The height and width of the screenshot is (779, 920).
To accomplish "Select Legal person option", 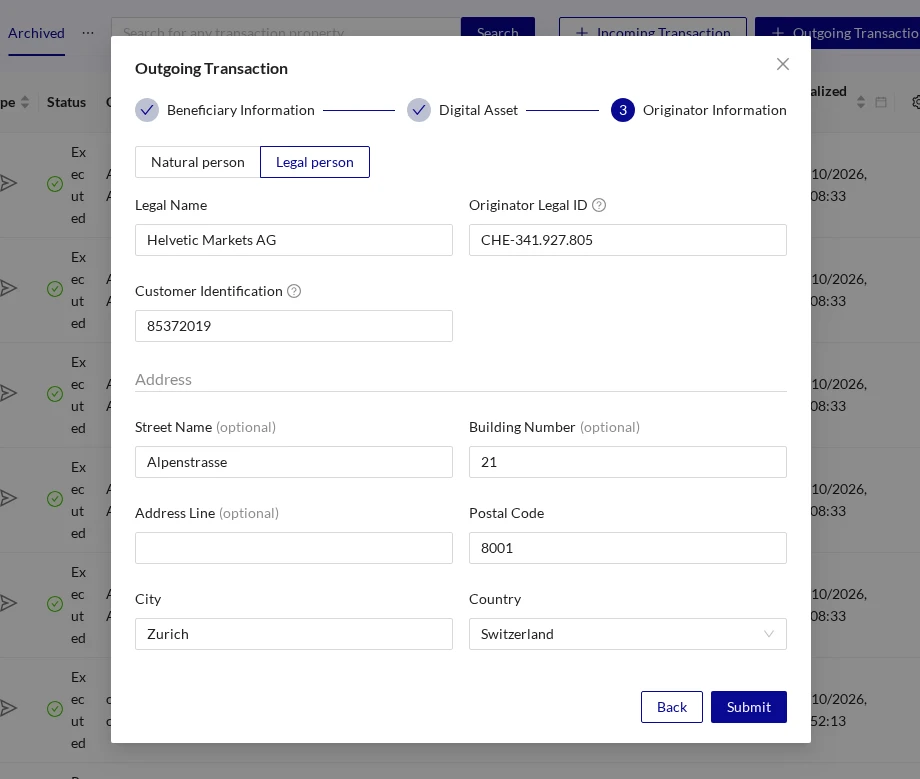I will (x=314, y=162).
